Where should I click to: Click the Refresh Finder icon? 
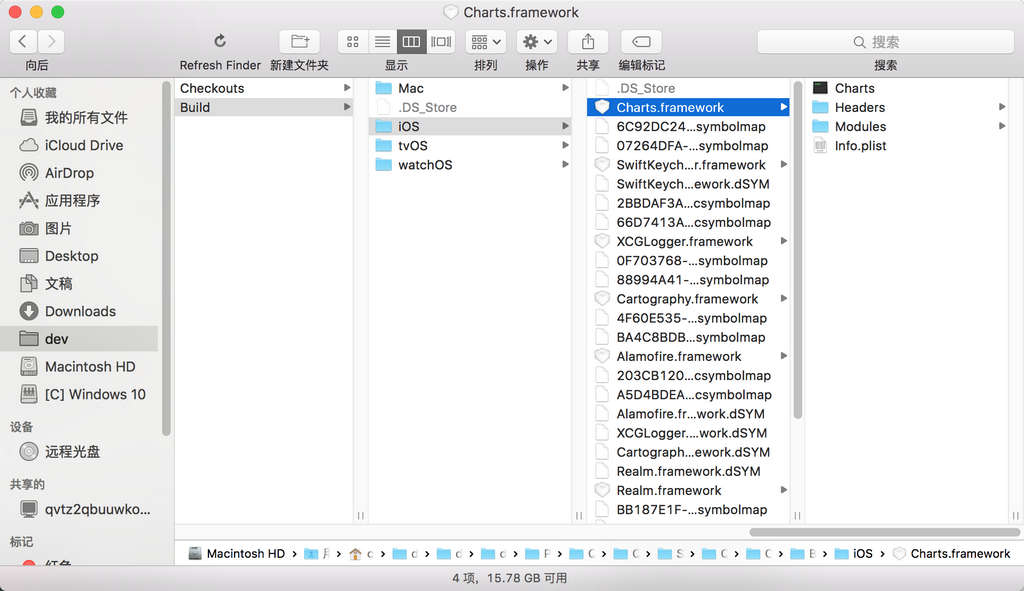click(x=220, y=42)
